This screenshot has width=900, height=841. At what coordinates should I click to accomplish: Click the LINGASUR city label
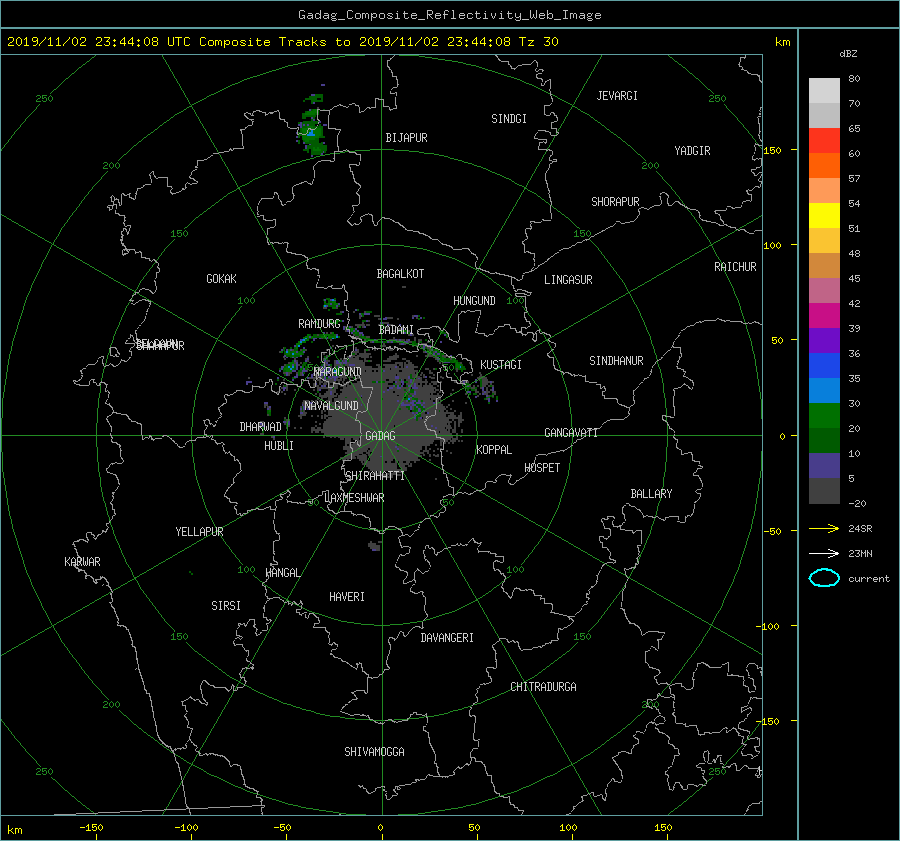click(568, 280)
